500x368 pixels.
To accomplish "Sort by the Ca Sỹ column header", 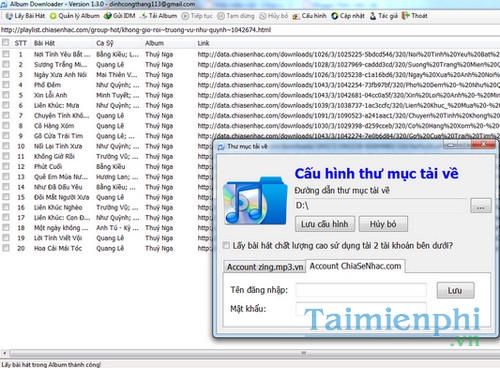I will (119, 43).
